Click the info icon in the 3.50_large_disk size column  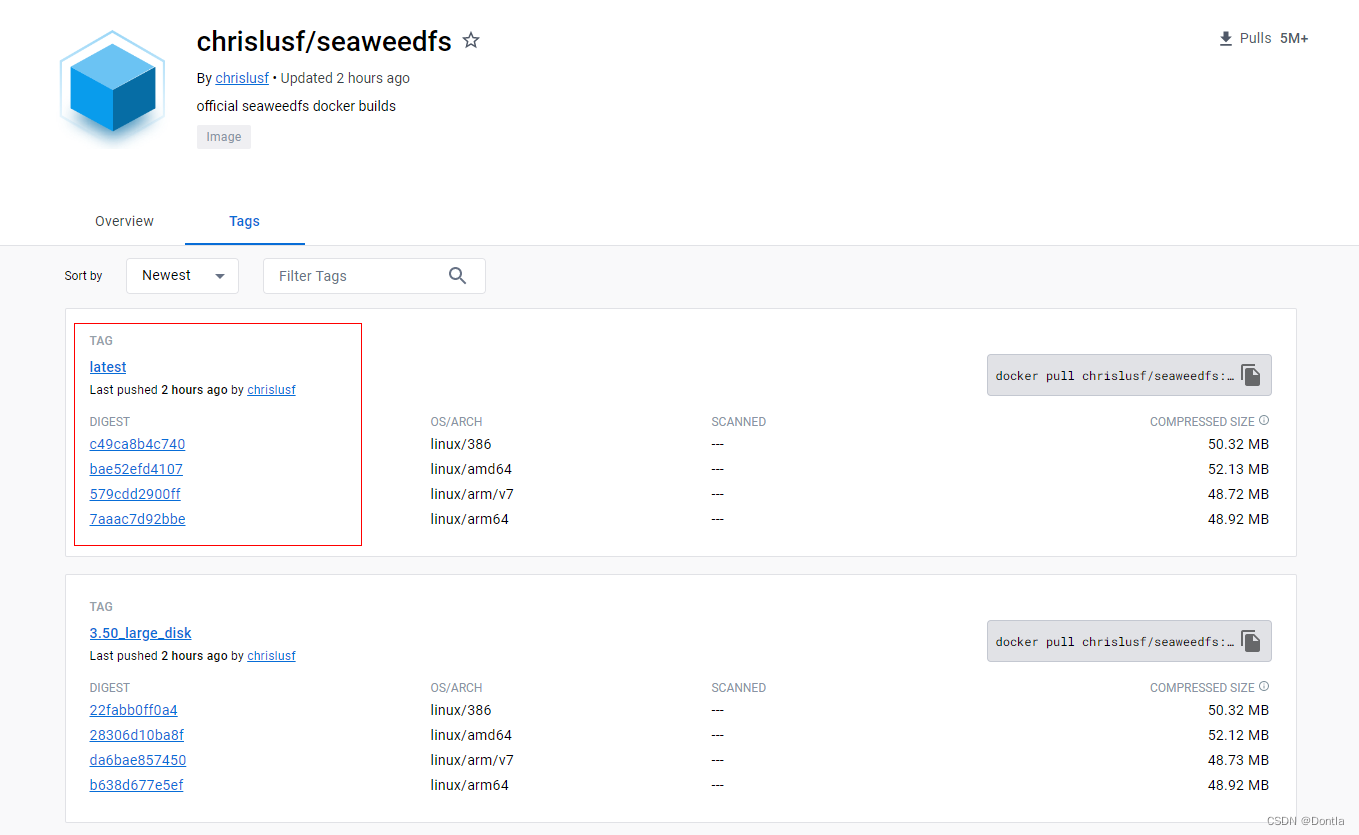point(1263,686)
